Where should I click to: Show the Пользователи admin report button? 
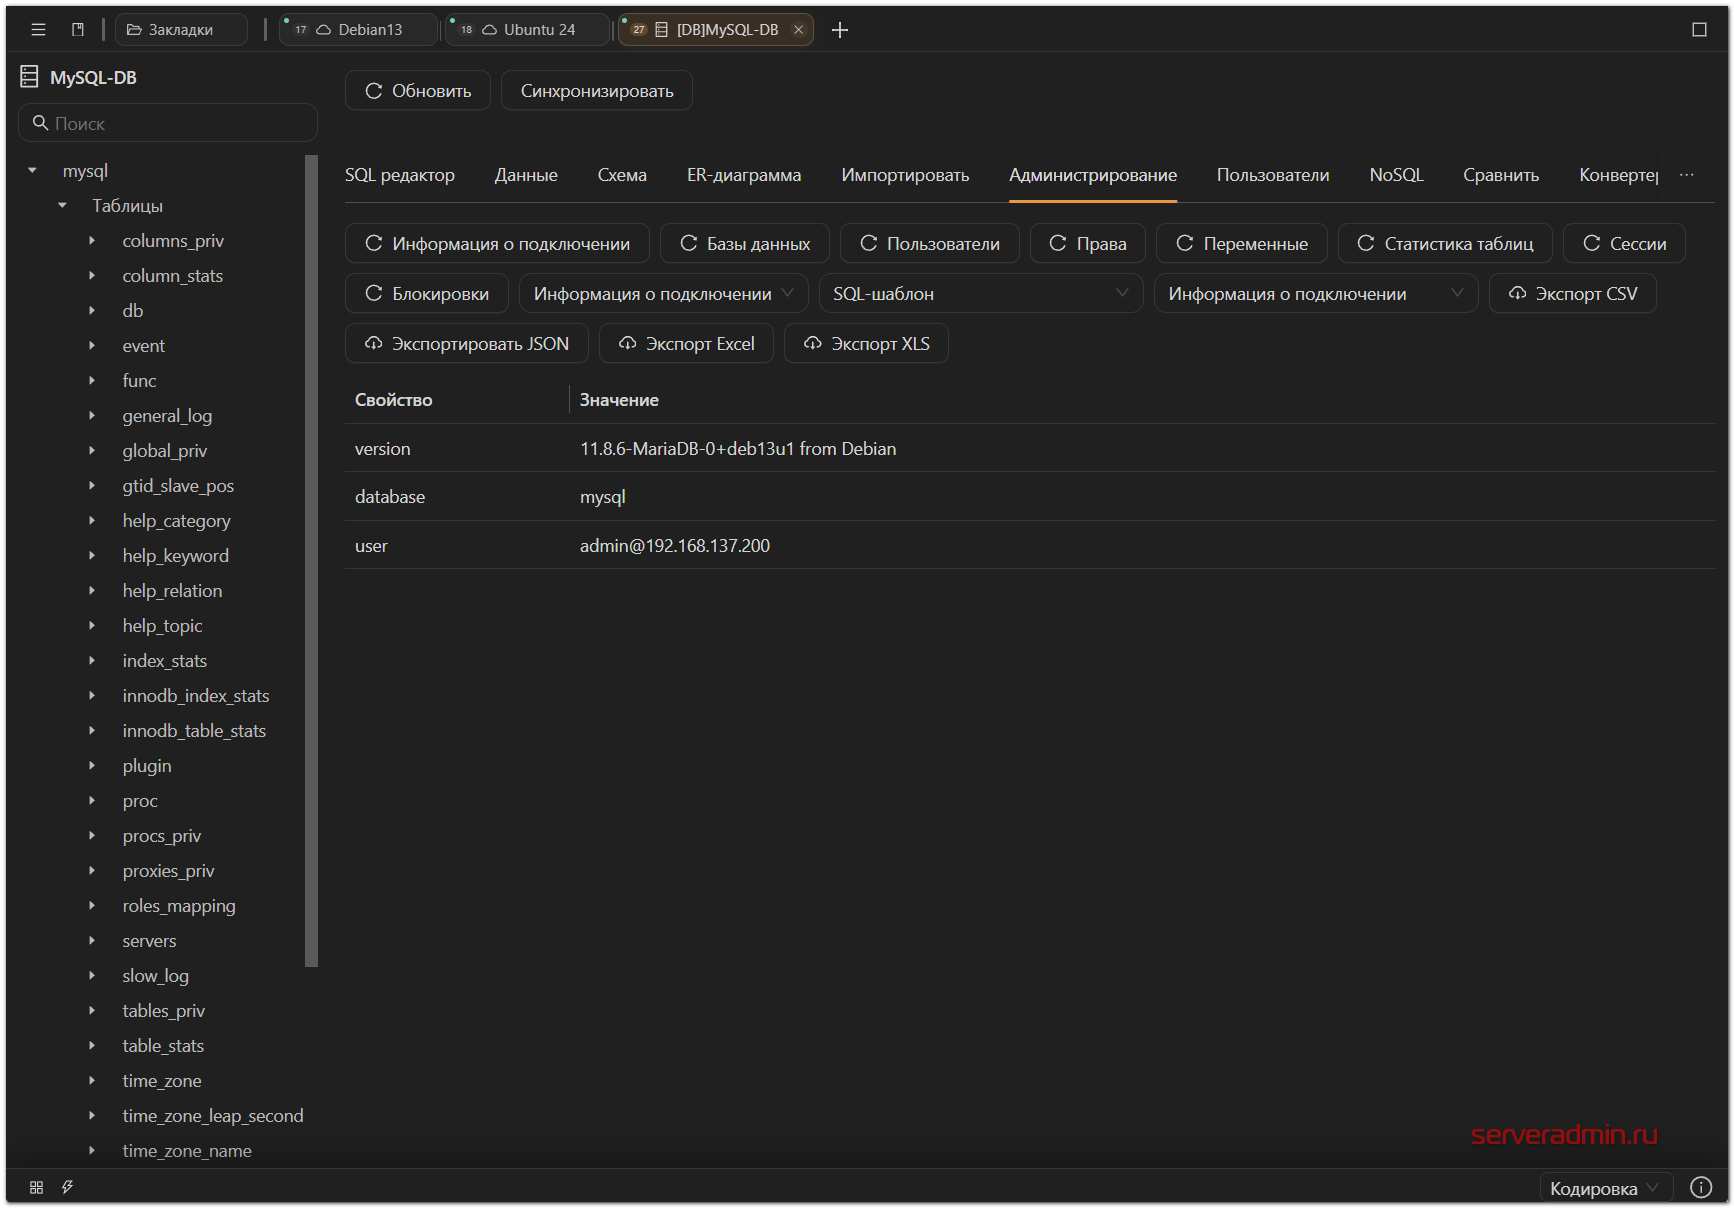930,243
